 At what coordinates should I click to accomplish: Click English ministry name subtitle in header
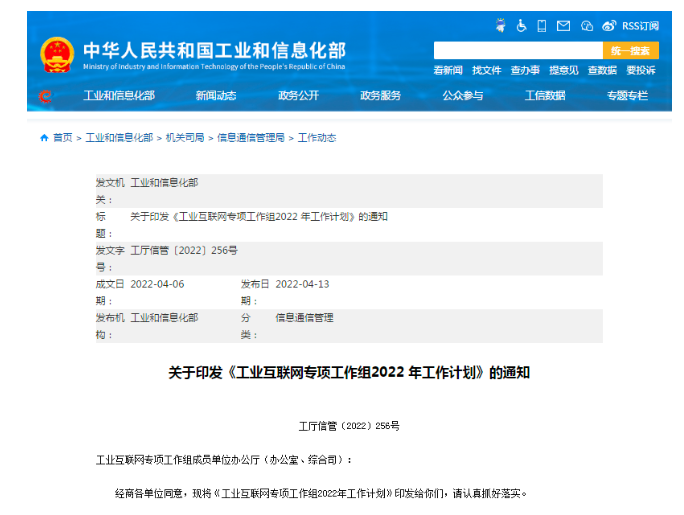(x=214, y=67)
